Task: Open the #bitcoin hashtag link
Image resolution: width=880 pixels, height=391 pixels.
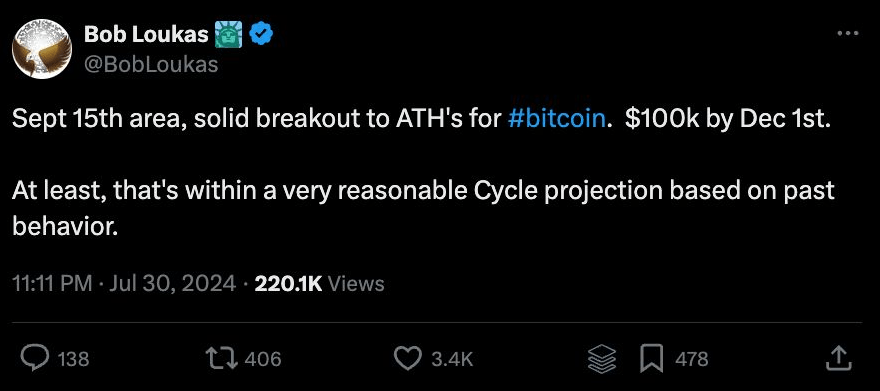Action: pos(556,121)
